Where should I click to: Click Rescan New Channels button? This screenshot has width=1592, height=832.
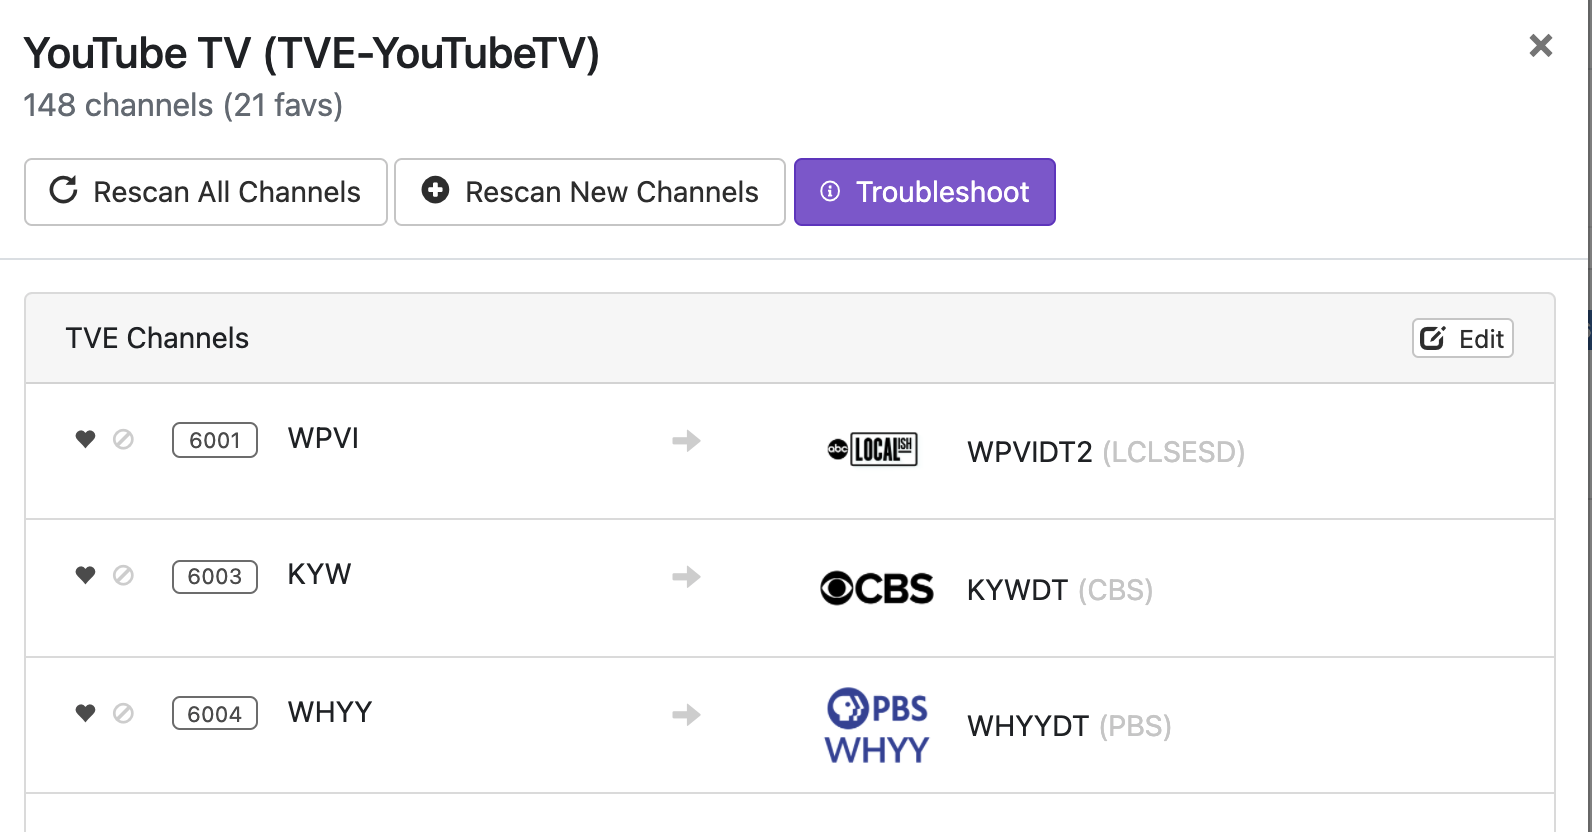(x=590, y=192)
